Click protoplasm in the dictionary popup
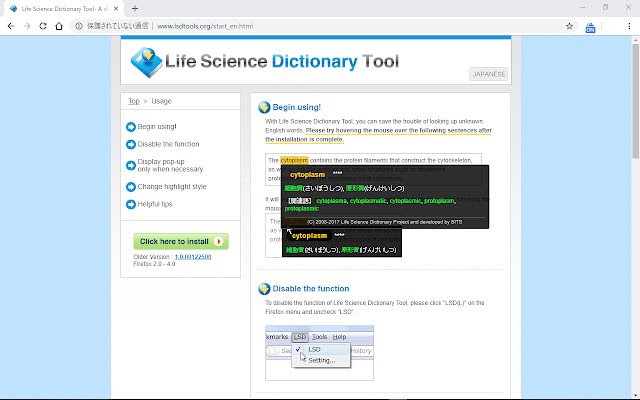Image resolution: width=640 pixels, height=400 pixels. click(x=439, y=201)
